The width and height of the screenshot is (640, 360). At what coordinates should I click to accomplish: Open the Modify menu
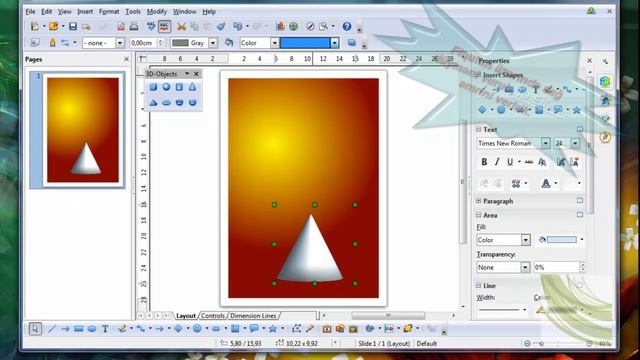pos(157,11)
